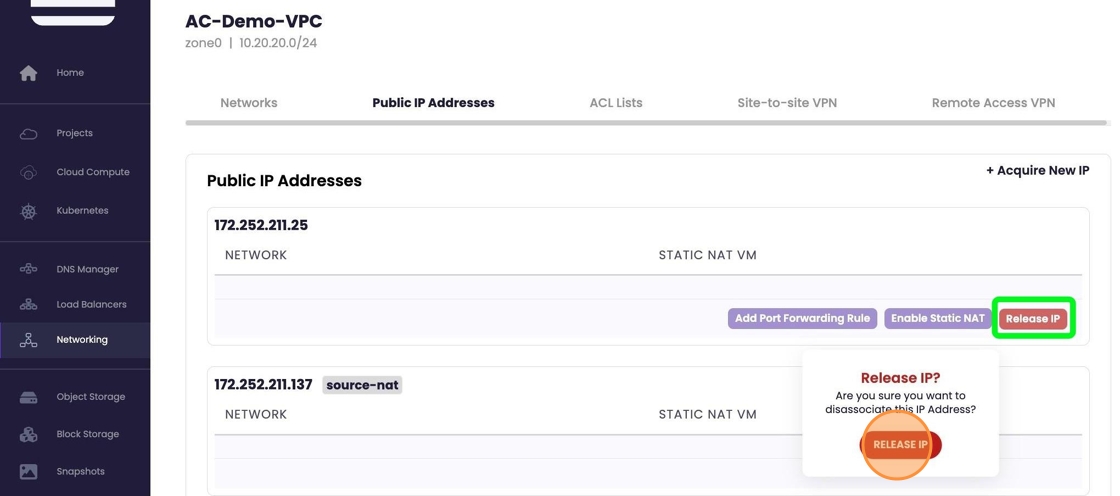The image size is (1120, 496).
Task: Switch to the Networks tab
Action: [x=249, y=103]
